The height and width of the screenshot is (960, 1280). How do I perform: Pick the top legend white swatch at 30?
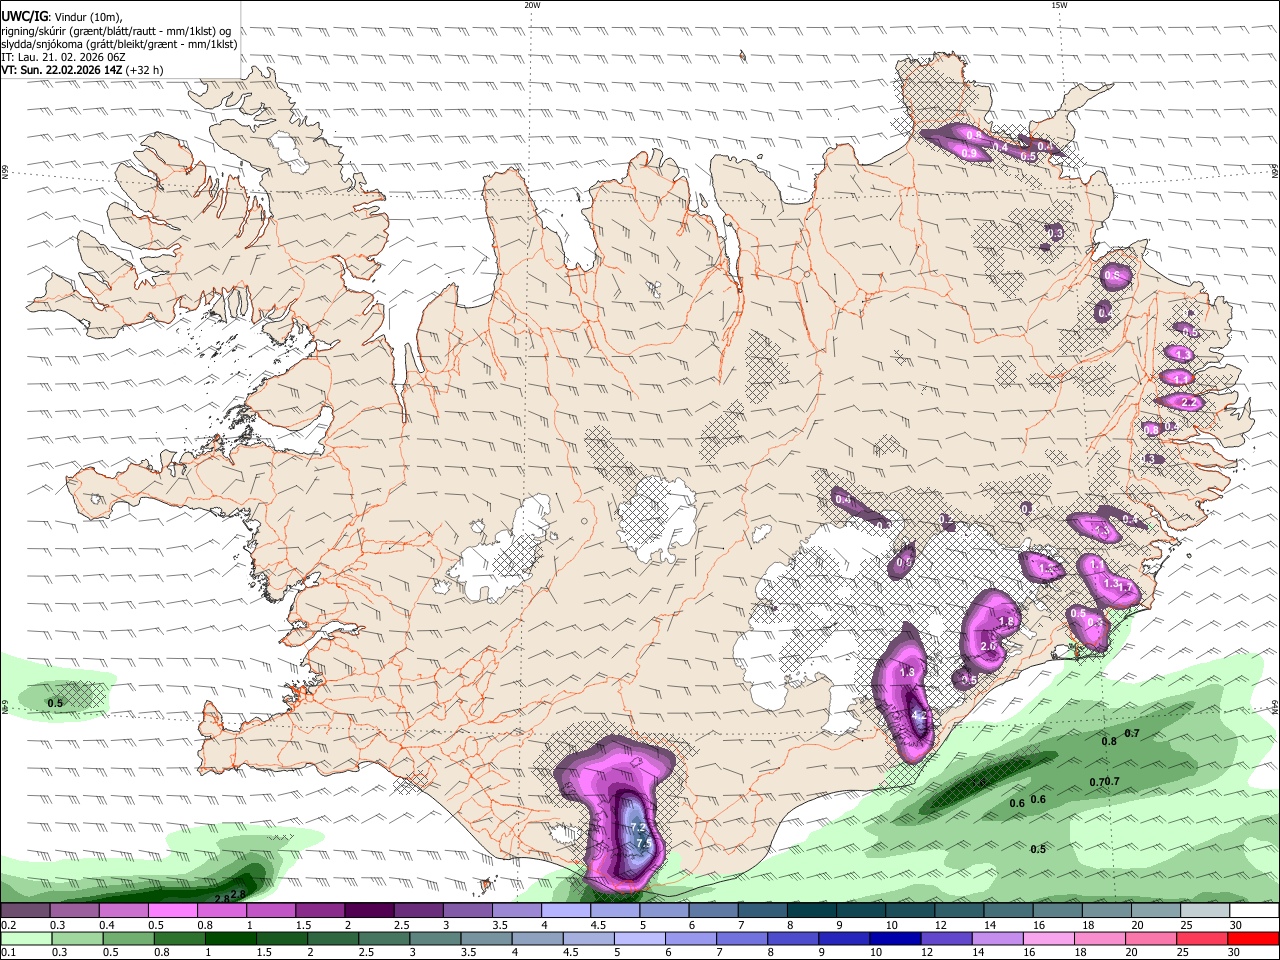(1255, 911)
